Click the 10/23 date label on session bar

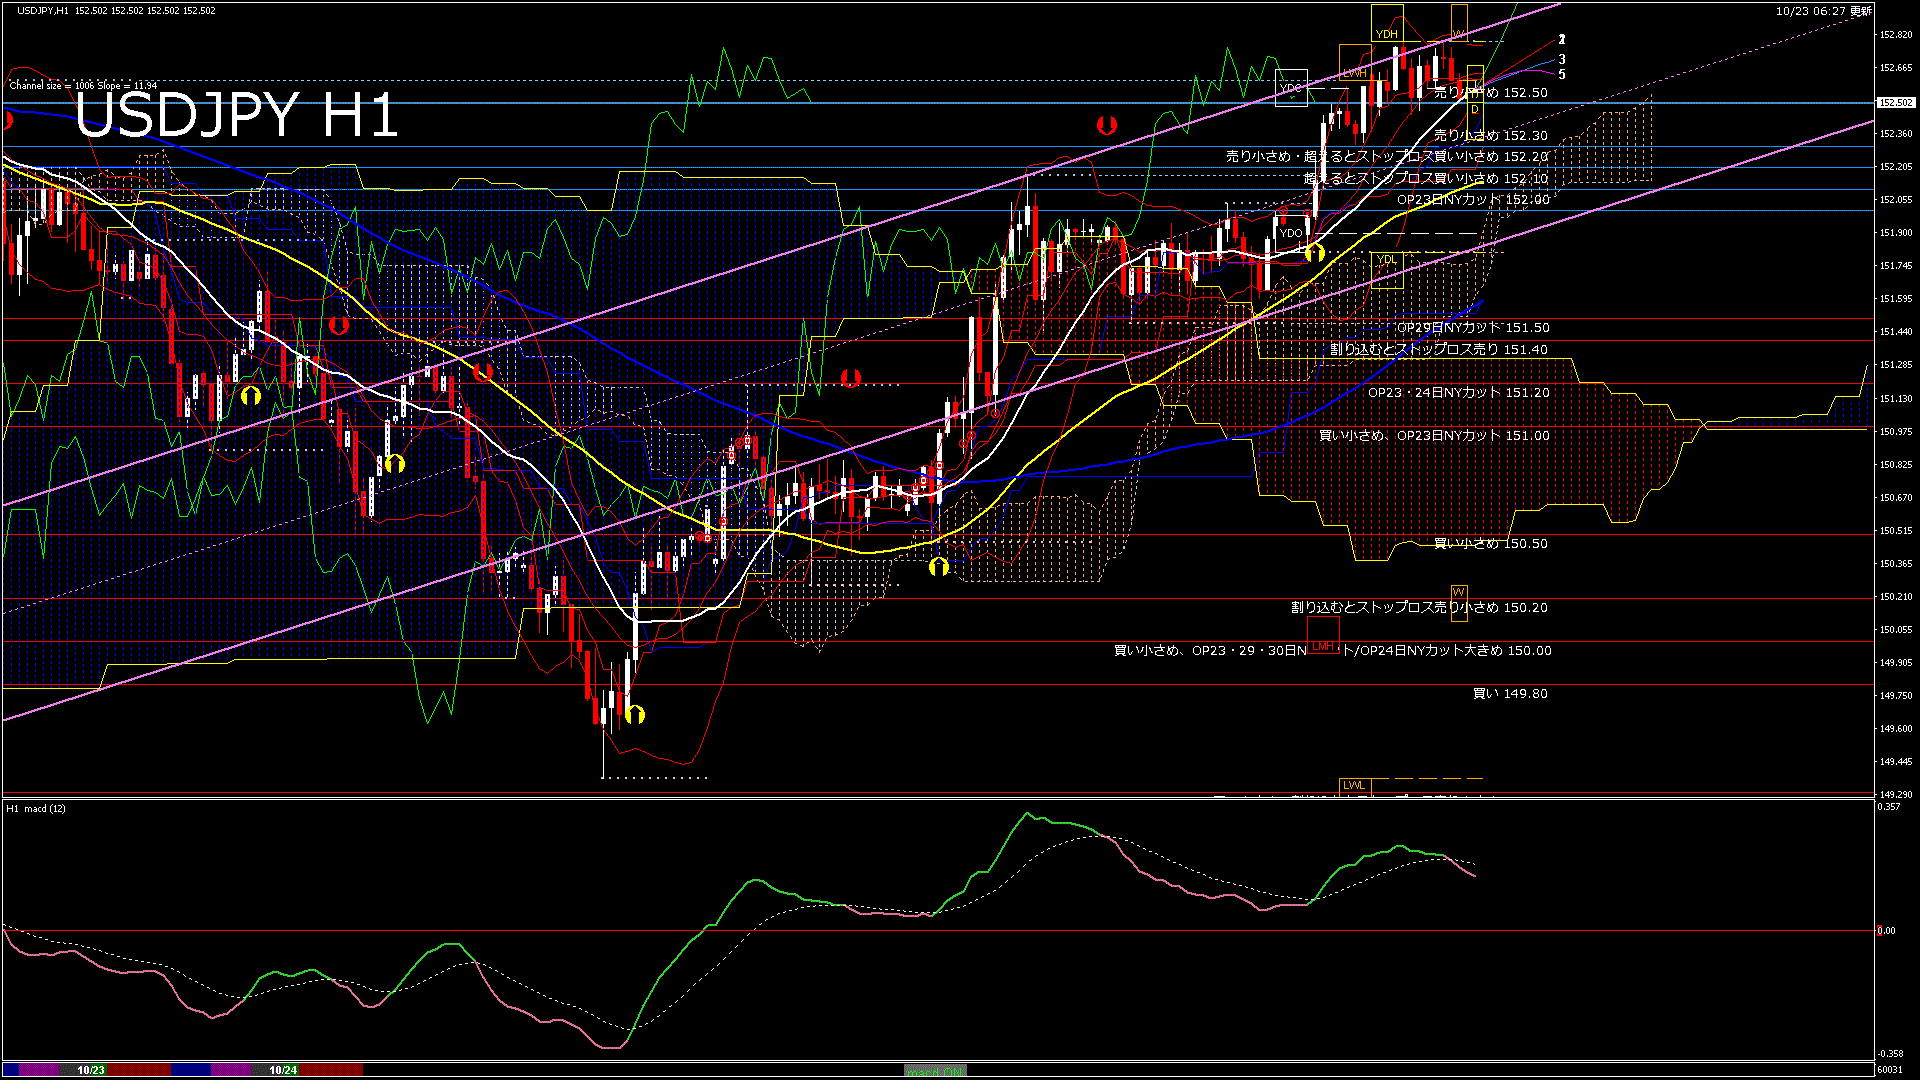tap(91, 1070)
